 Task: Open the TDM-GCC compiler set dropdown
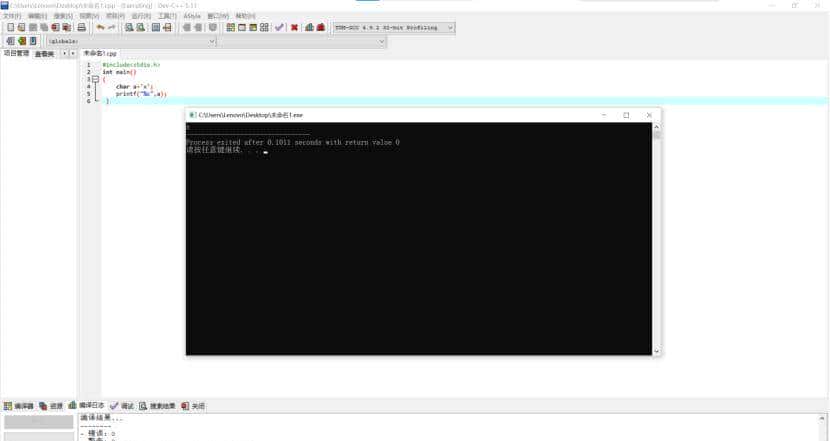(x=393, y=28)
